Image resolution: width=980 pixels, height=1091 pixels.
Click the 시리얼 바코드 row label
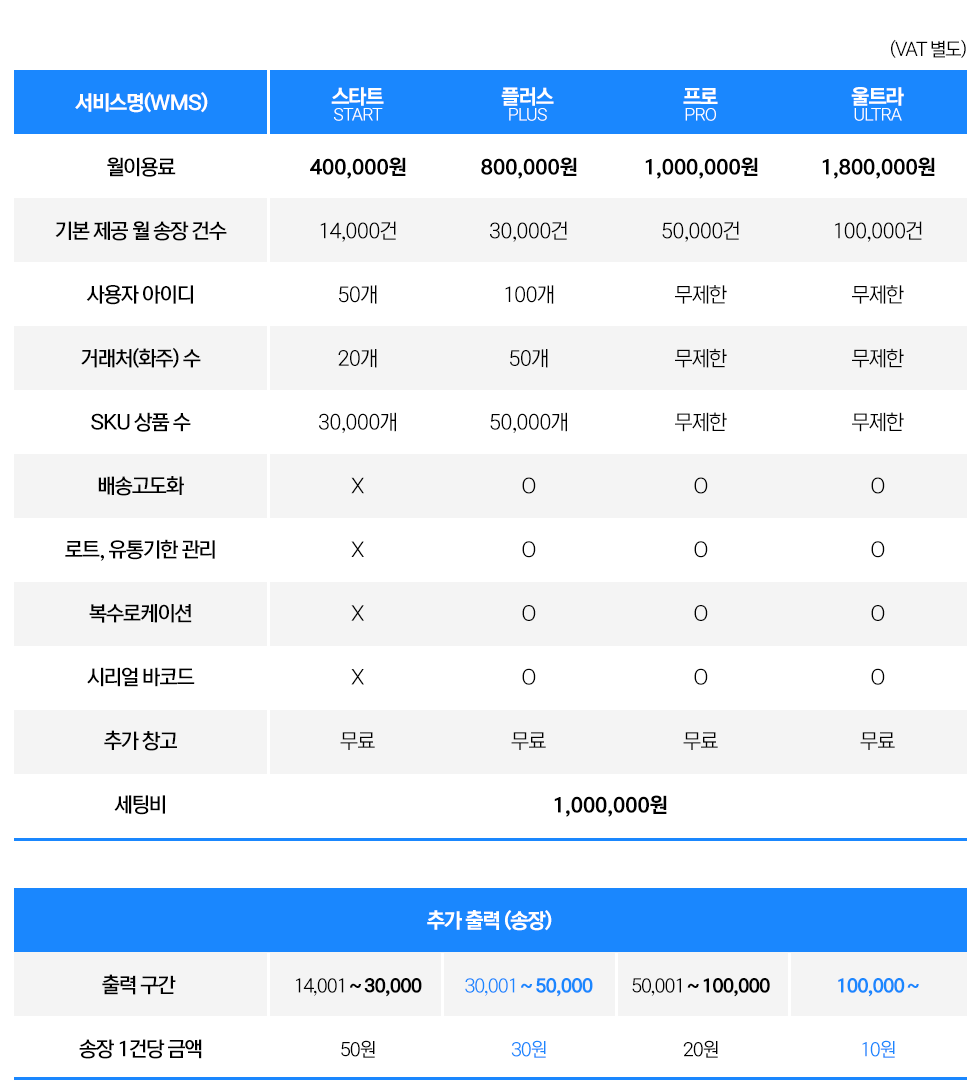coord(141,677)
